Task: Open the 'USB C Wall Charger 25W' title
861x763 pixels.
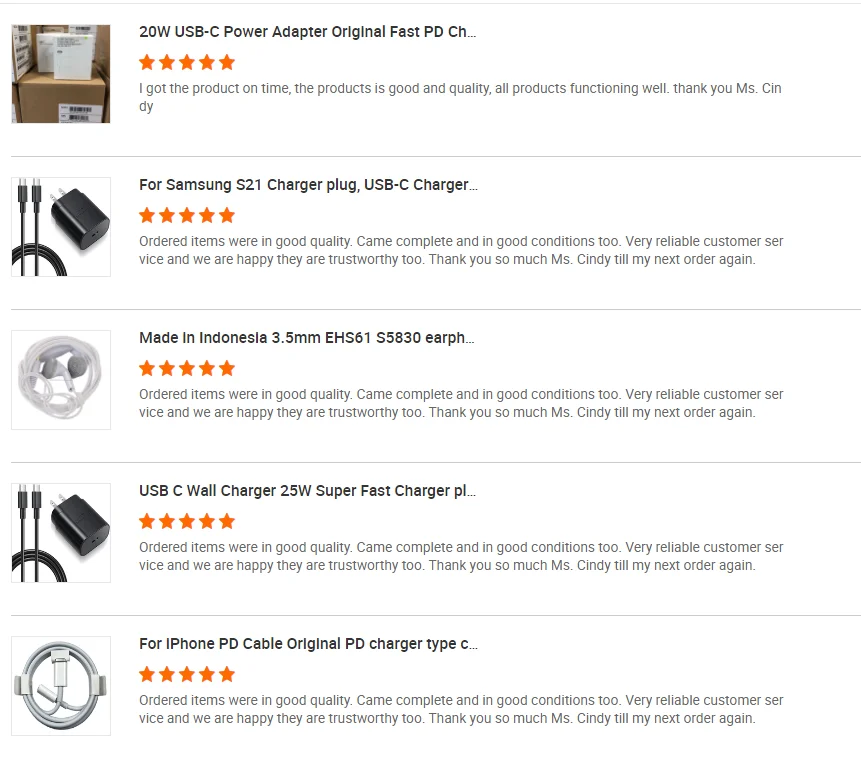Action: point(308,491)
